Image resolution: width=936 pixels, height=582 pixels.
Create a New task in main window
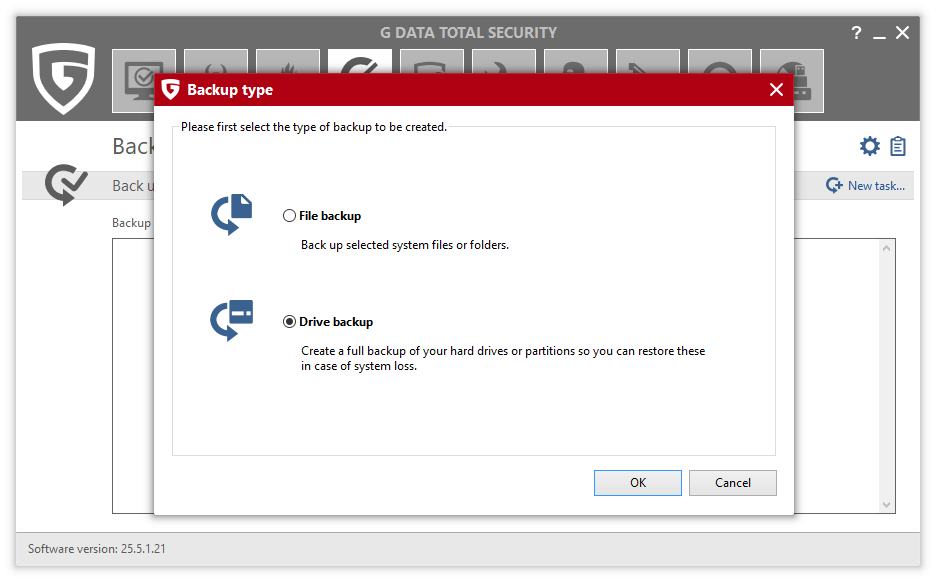(x=866, y=186)
